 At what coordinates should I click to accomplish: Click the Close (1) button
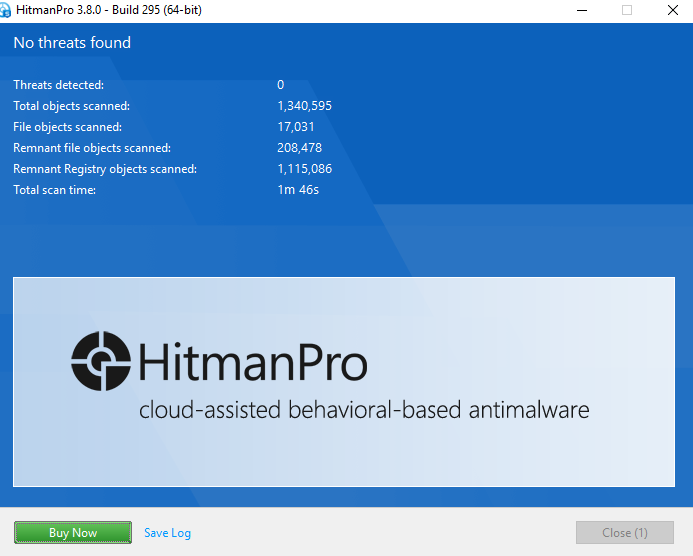624,533
